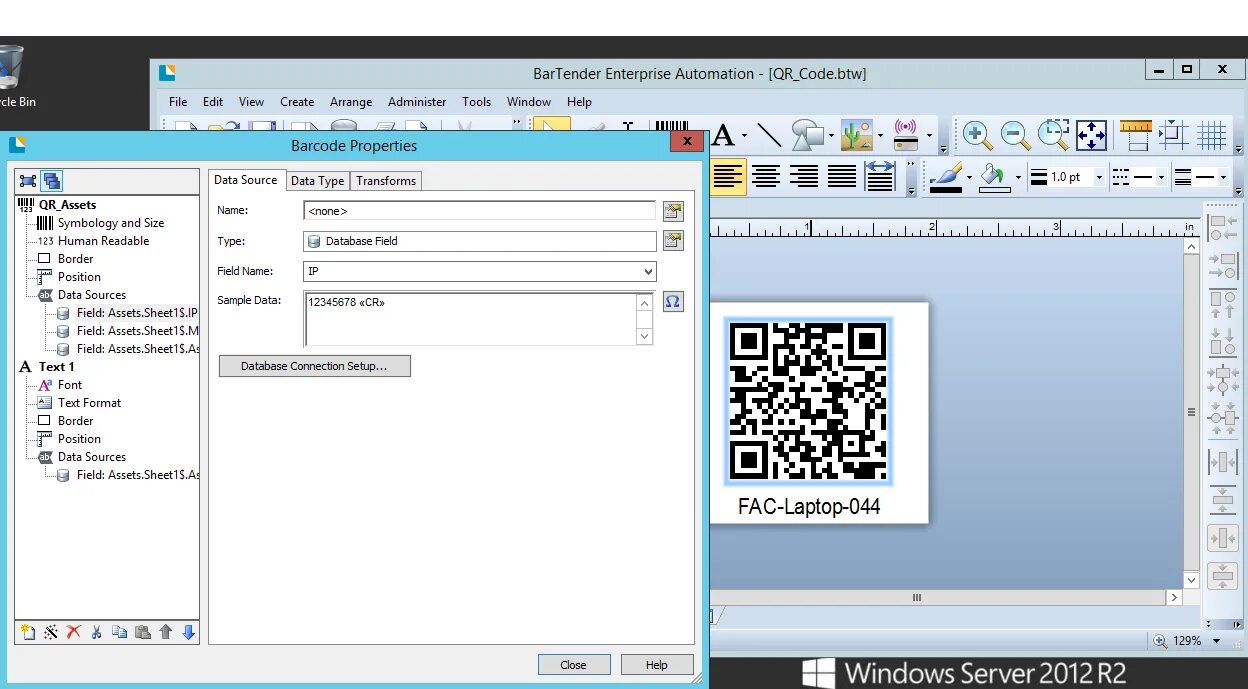Select Text Format under Text 1
This screenshot has height=689, width=1248.
coord(89,403)
